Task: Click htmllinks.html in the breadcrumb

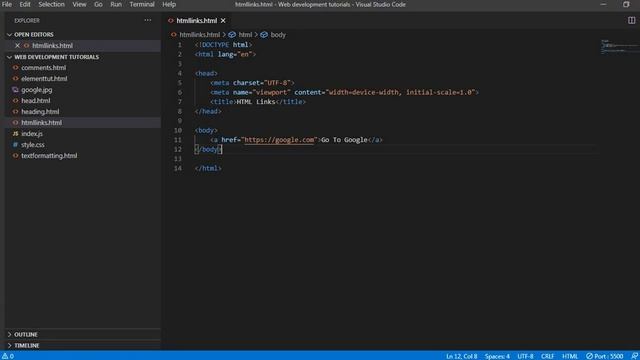Action: [x=200, y=35]
